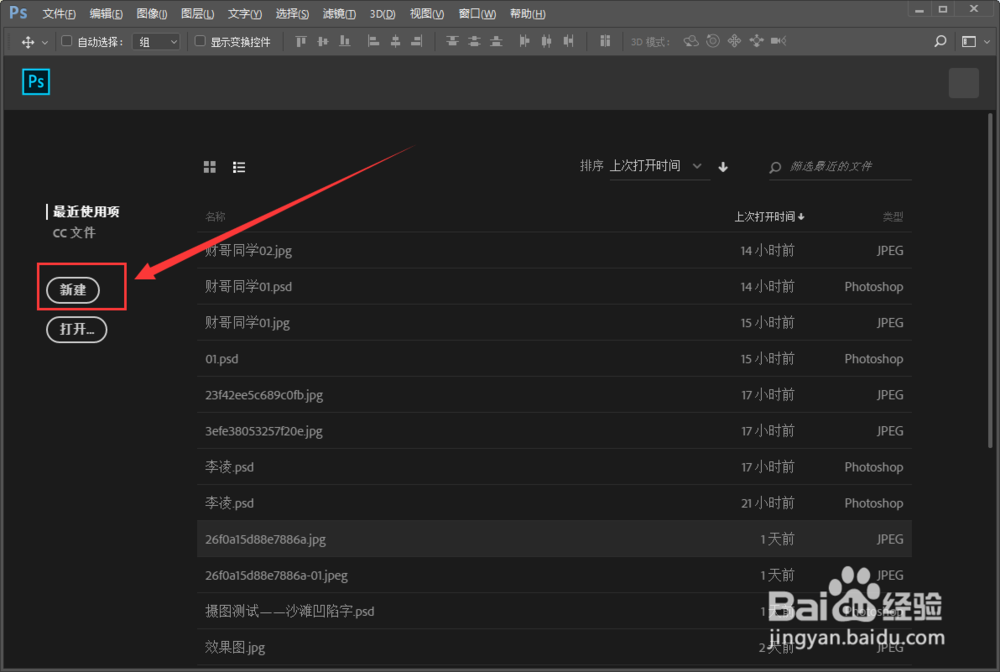Expand the workspace switcher dropdown arrow
The width and height of the screenshot is (1000, 672).
[987, 42]
